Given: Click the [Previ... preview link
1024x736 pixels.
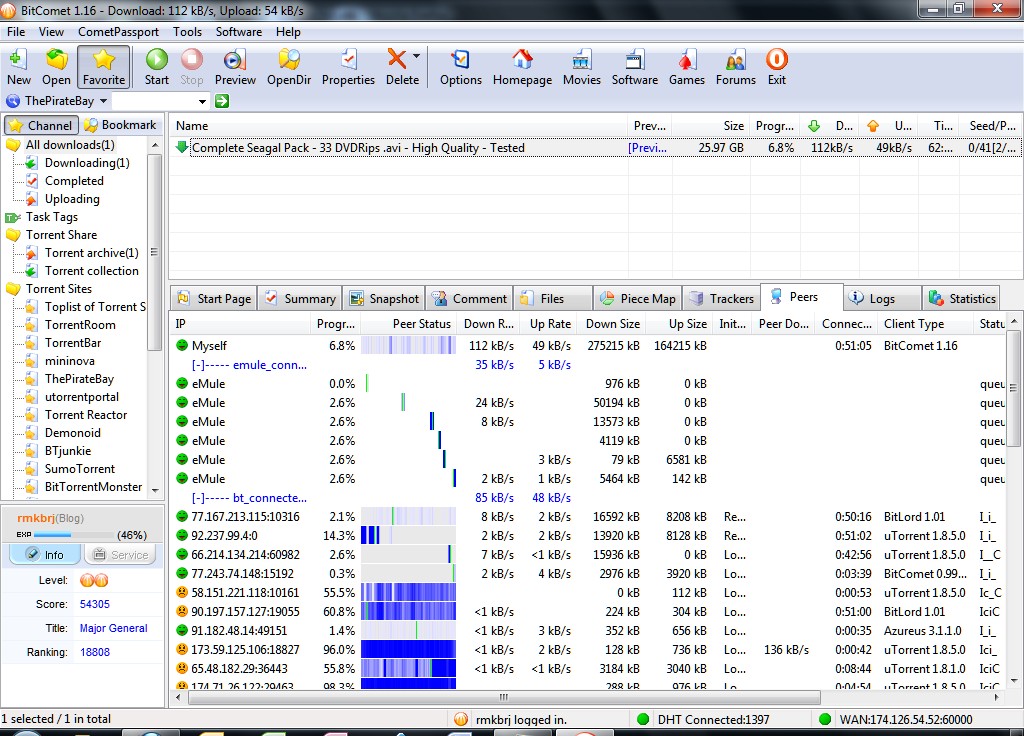Looking at the screenshot, I should pos(647,148).
